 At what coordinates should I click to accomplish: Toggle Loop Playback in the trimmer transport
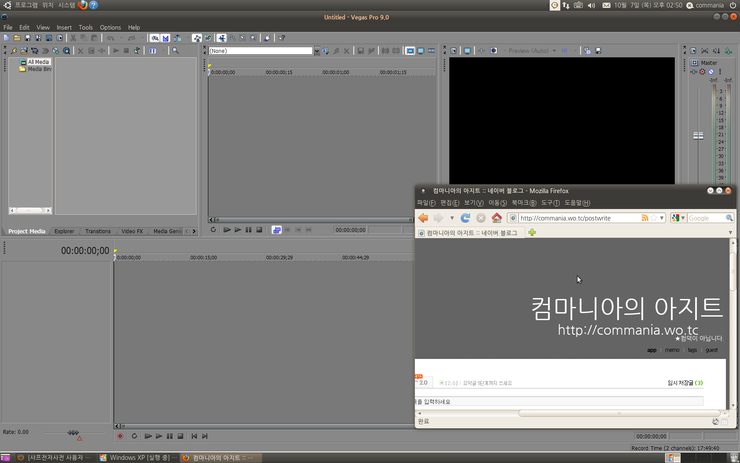click(213, 230)
